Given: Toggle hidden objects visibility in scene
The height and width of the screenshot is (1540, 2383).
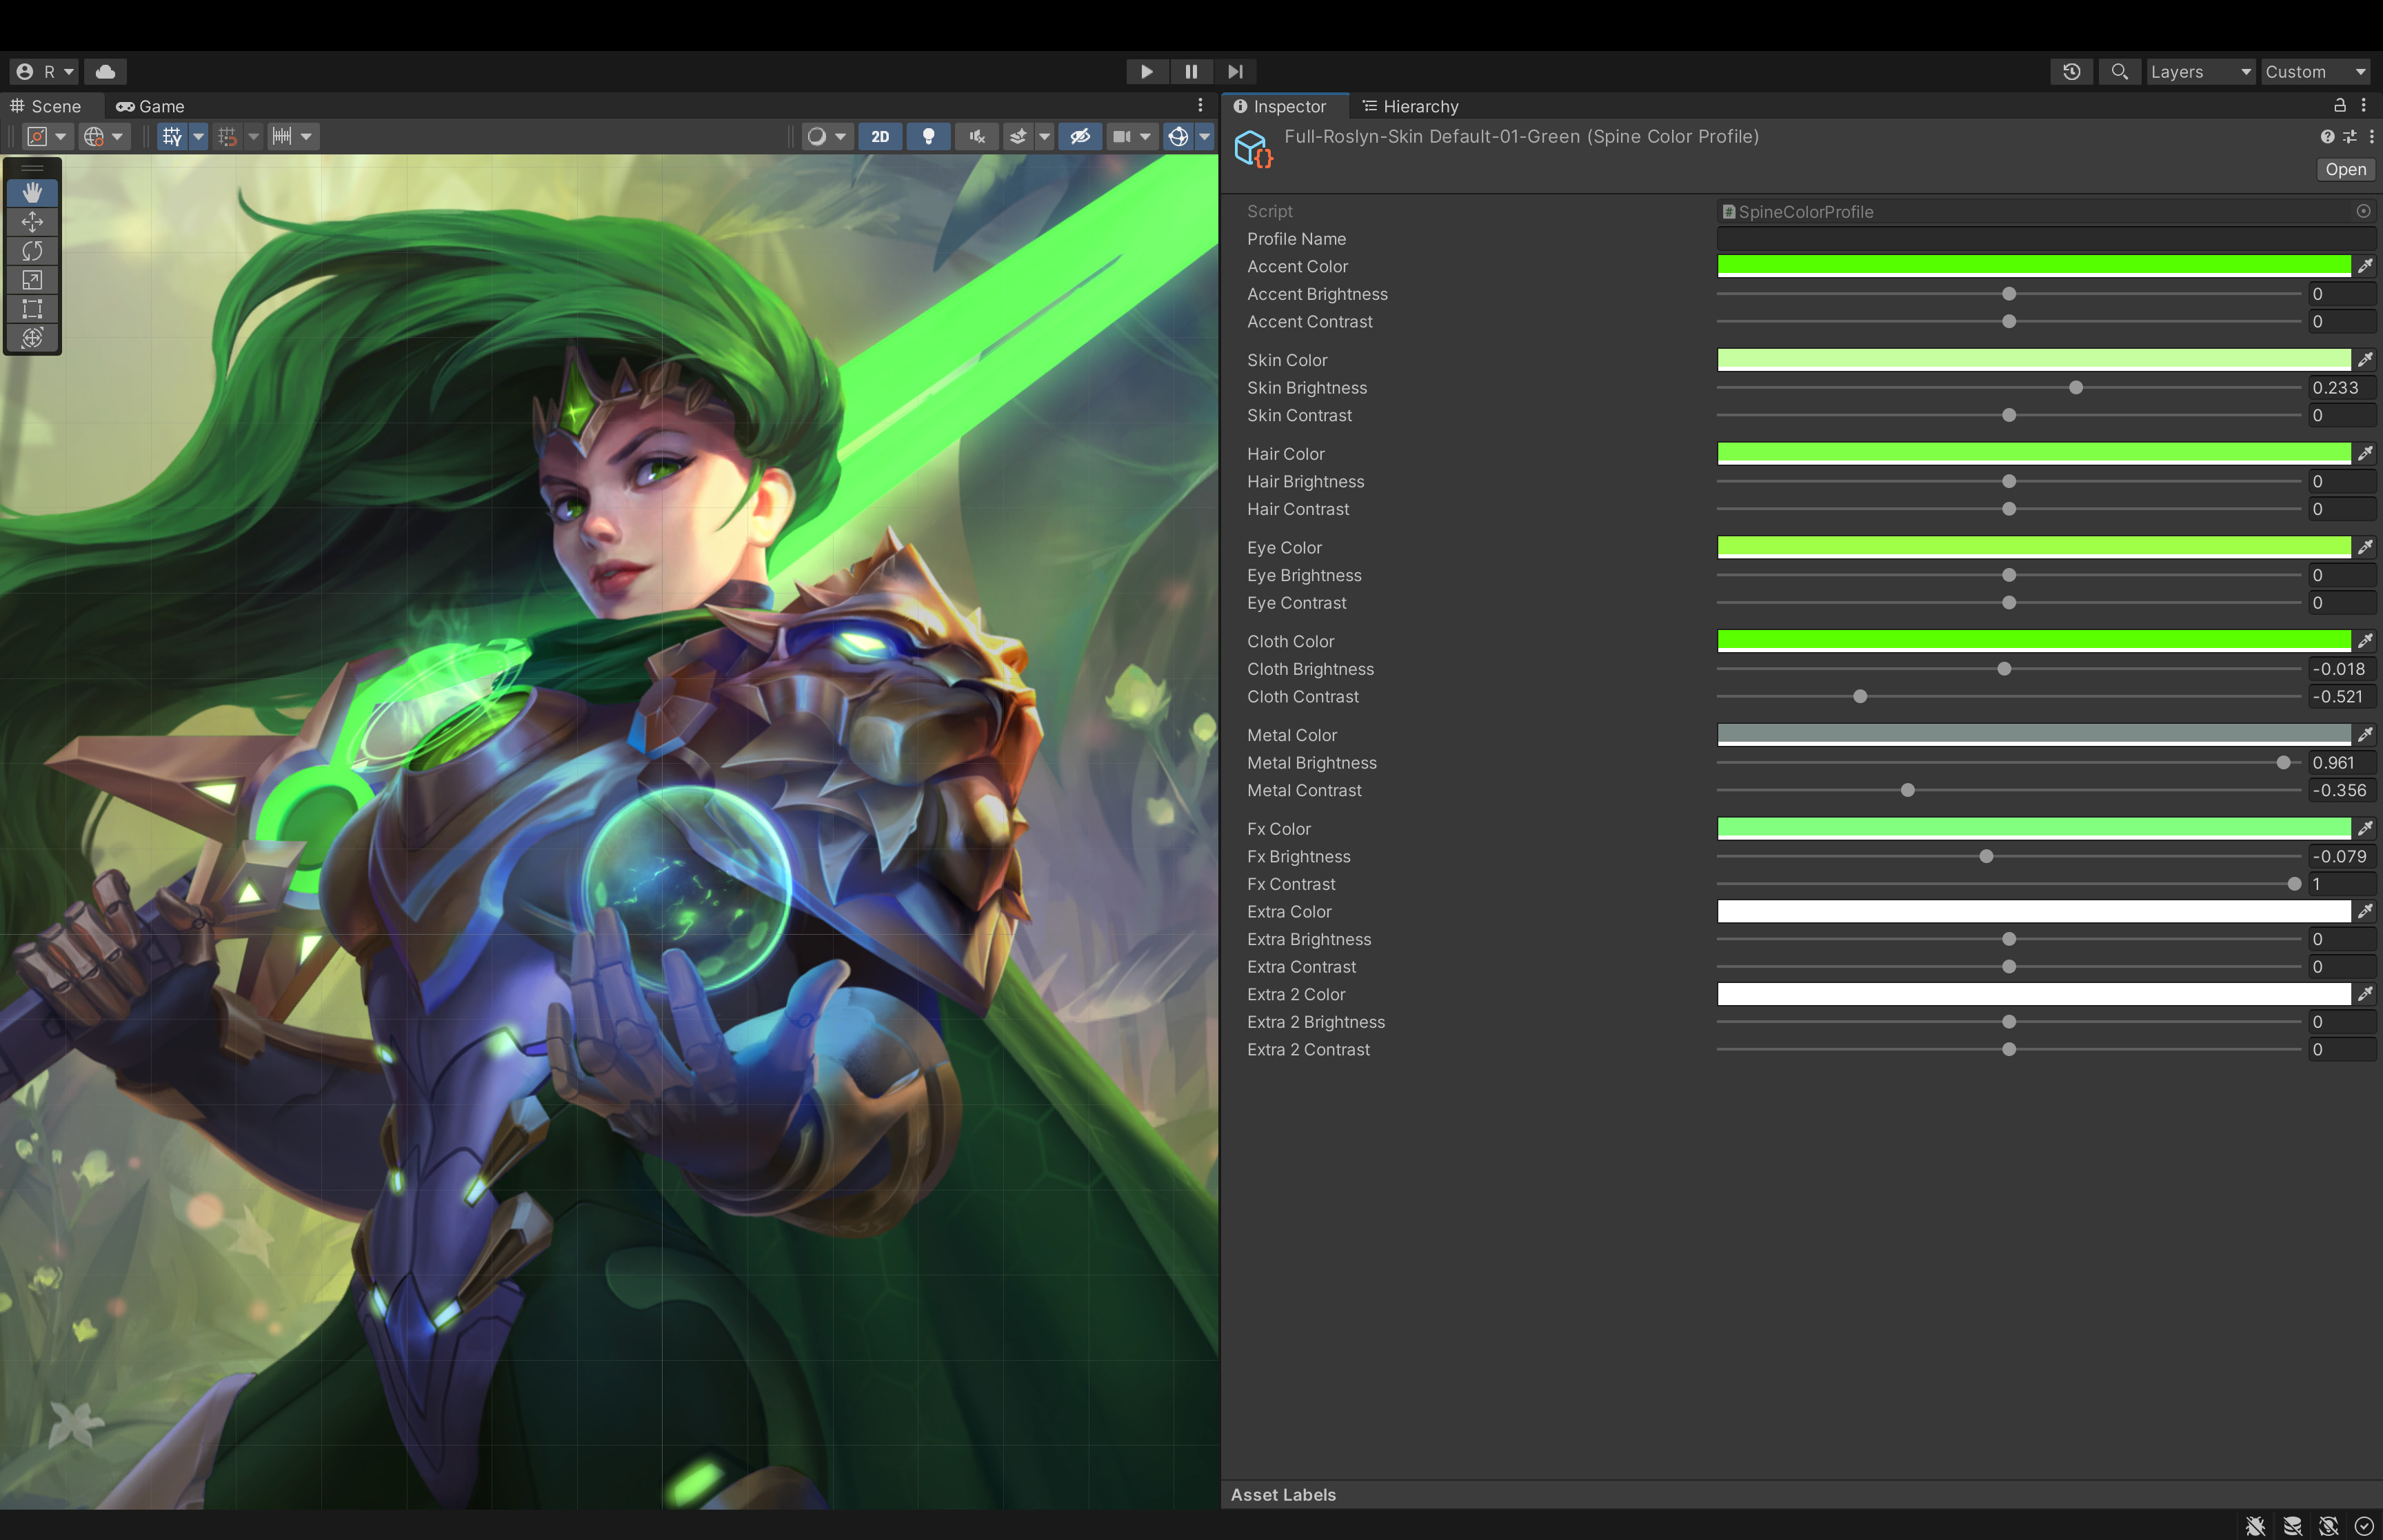Looking at the screenshot, I should pyautogui.click(x=1080, y=137).
